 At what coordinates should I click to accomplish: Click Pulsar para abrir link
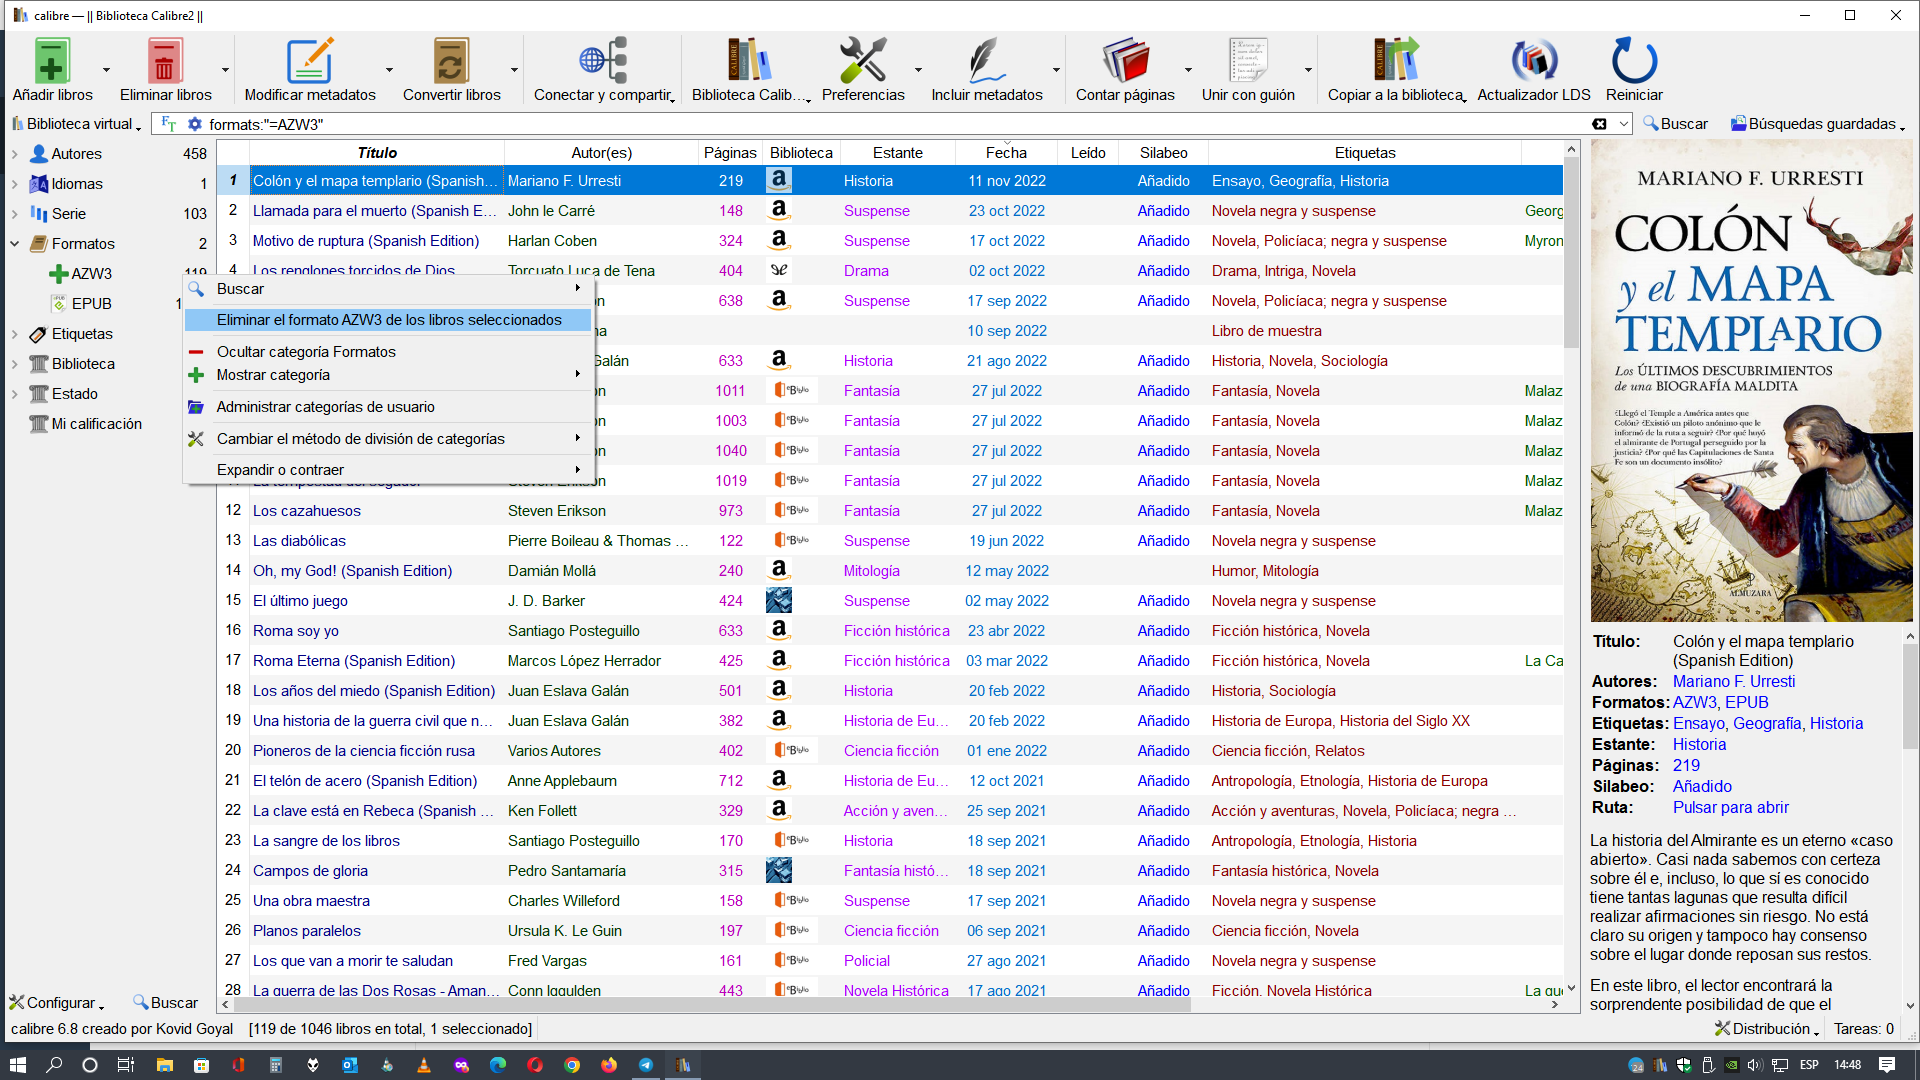click(1730, 808)
